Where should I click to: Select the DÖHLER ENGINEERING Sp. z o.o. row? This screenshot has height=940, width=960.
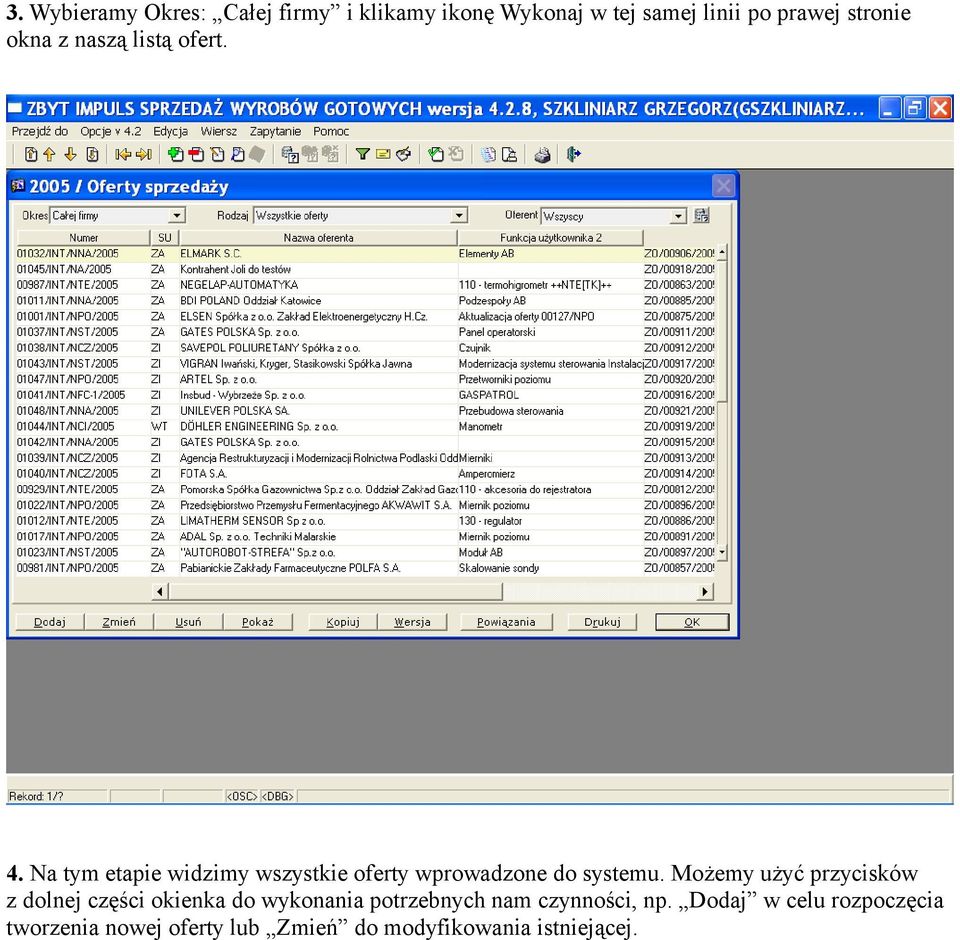(x=366, y=427)
